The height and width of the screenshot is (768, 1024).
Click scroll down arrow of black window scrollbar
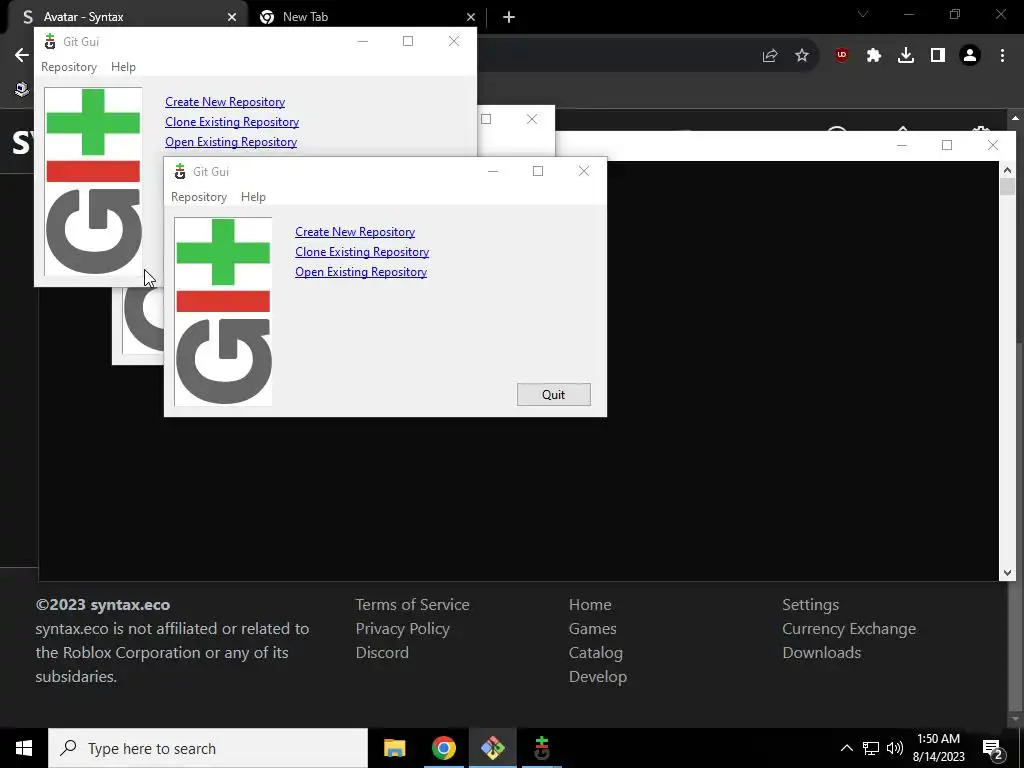tap(1007, 573)
